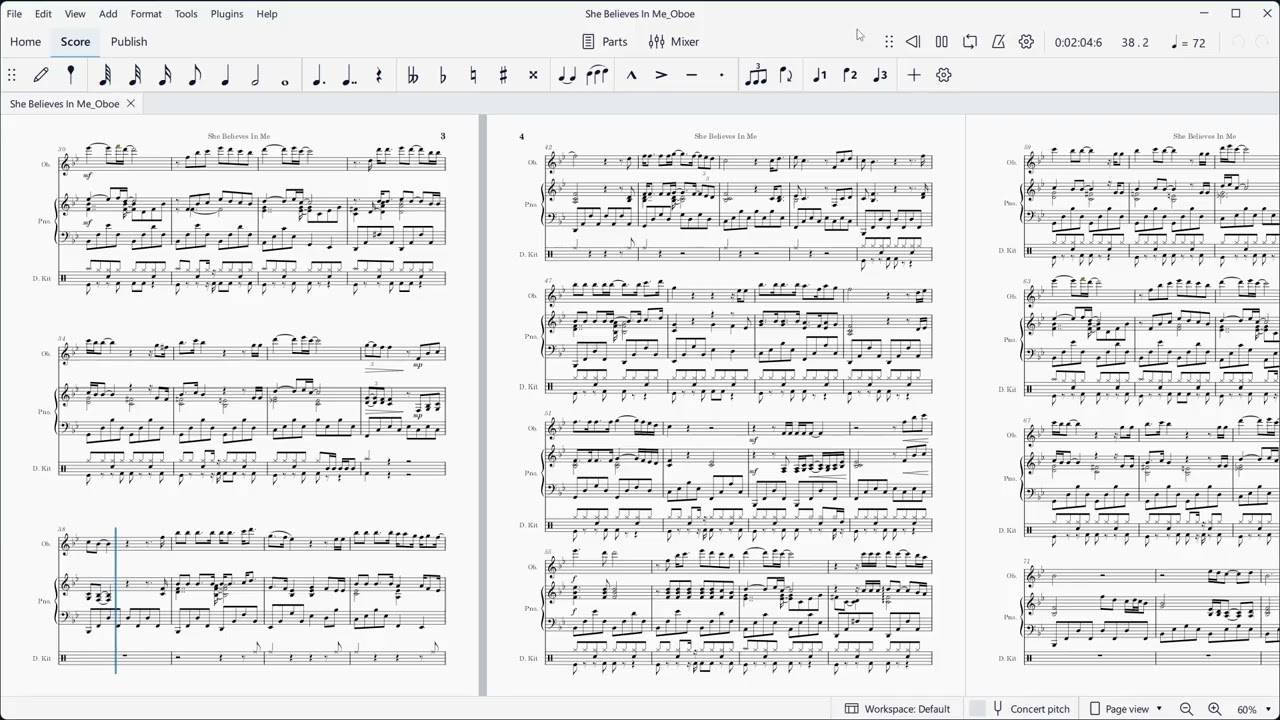The image size is (1280, 720).
Task: Zoom out the score
Action: (1186, 709)
